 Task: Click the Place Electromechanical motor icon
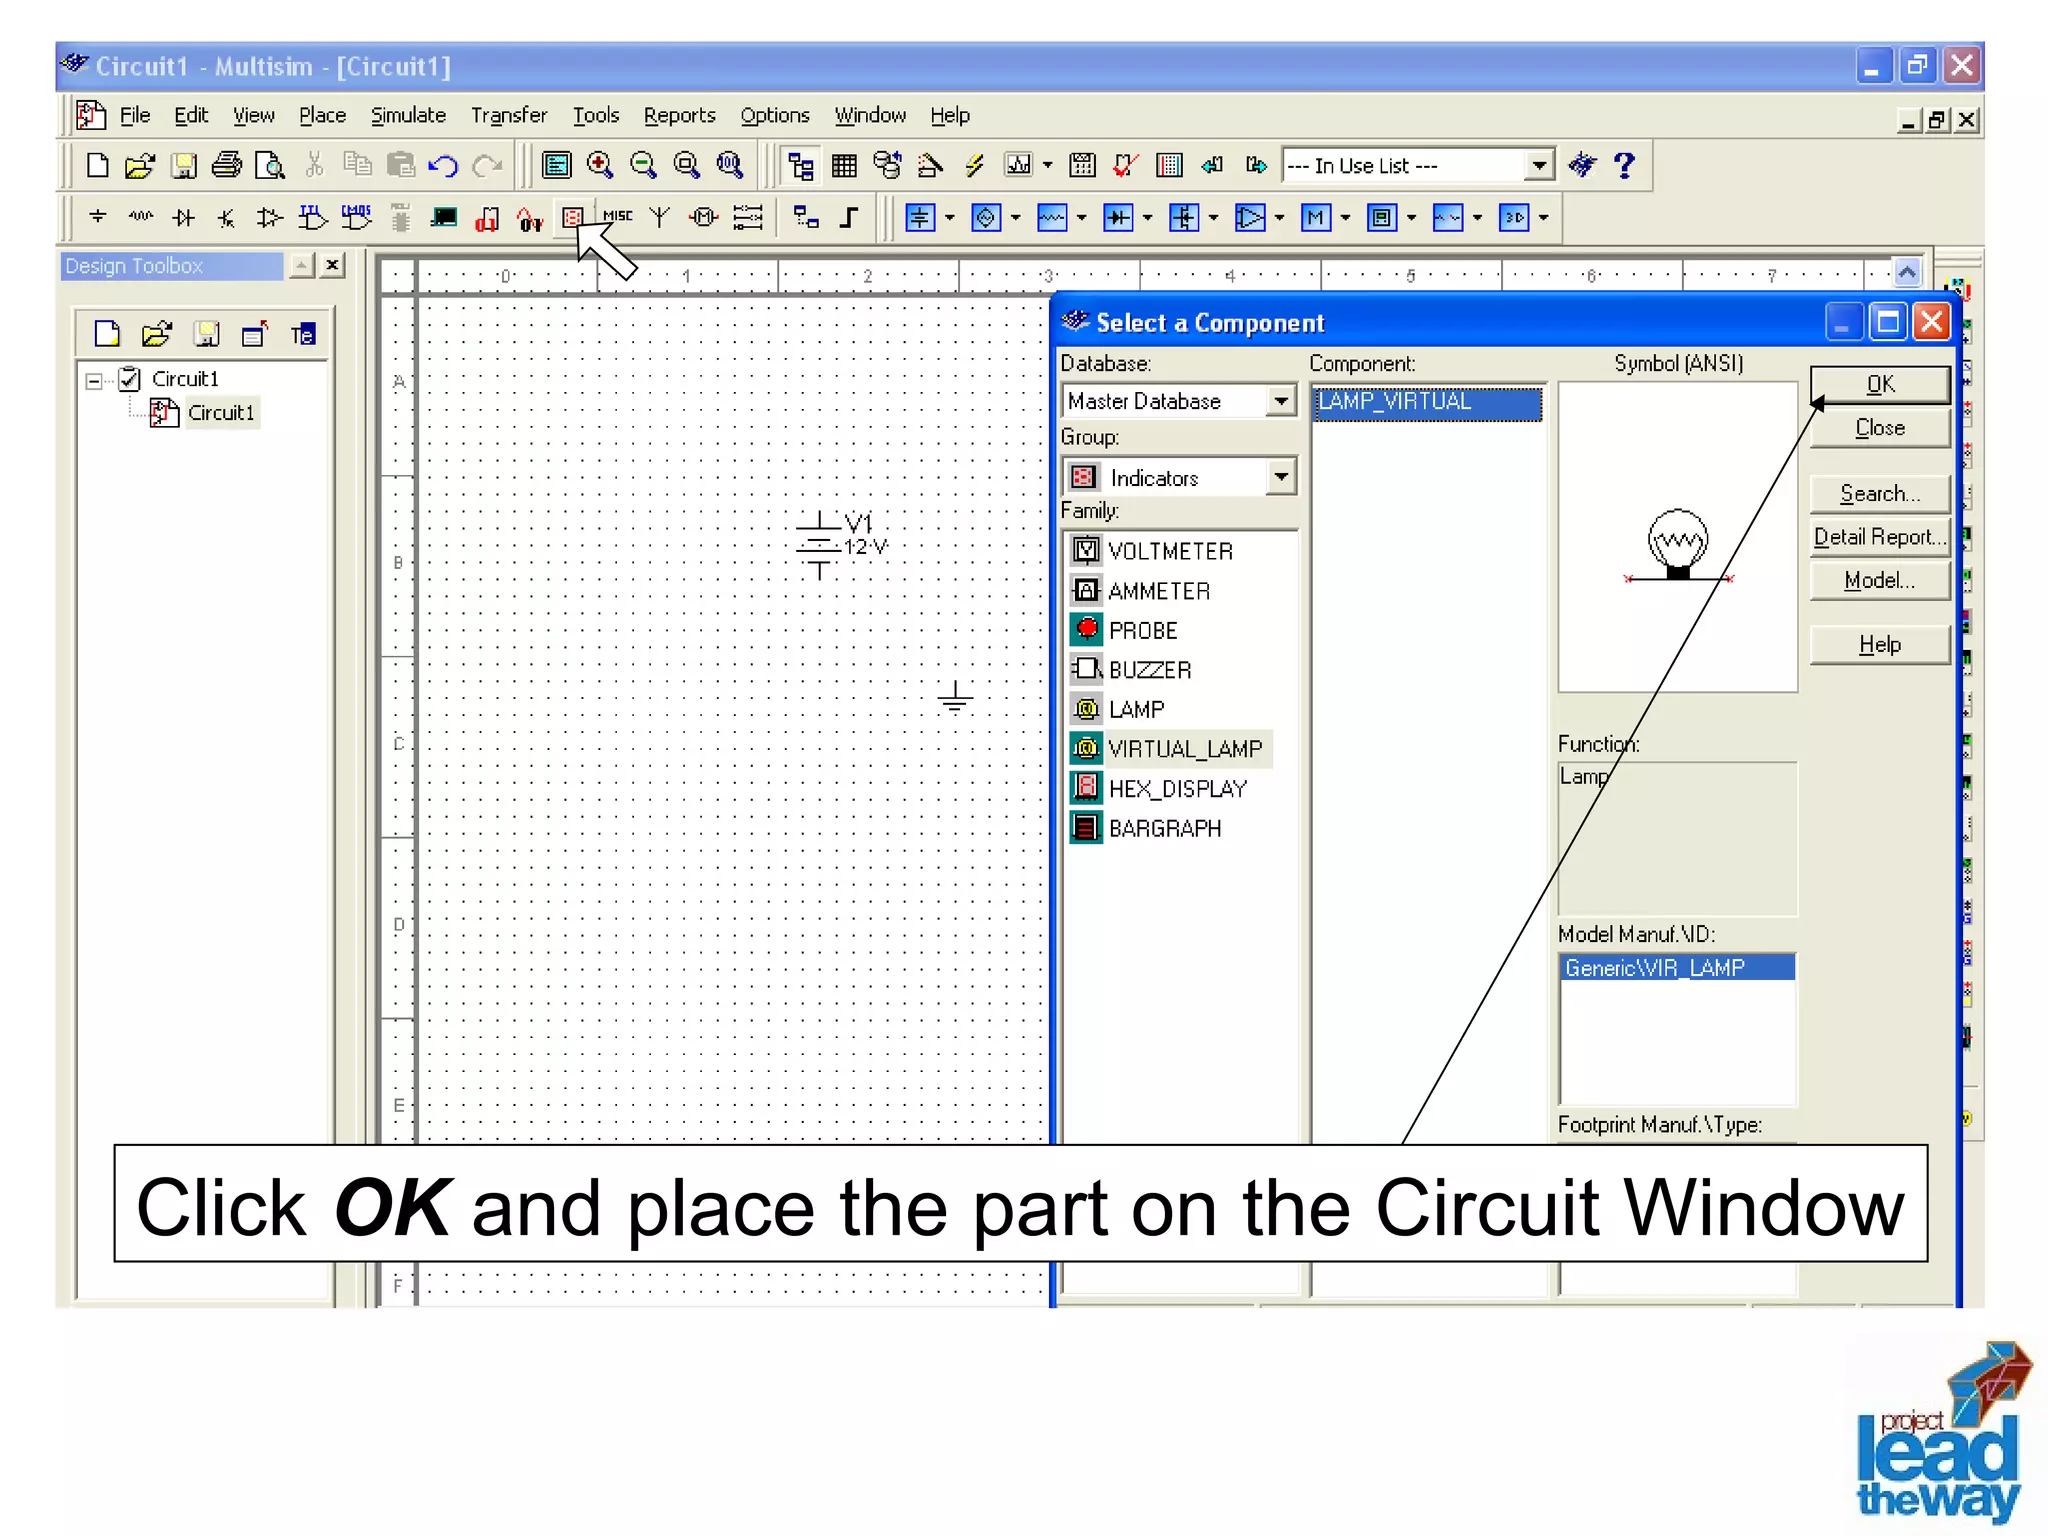[x=703, y=217]
